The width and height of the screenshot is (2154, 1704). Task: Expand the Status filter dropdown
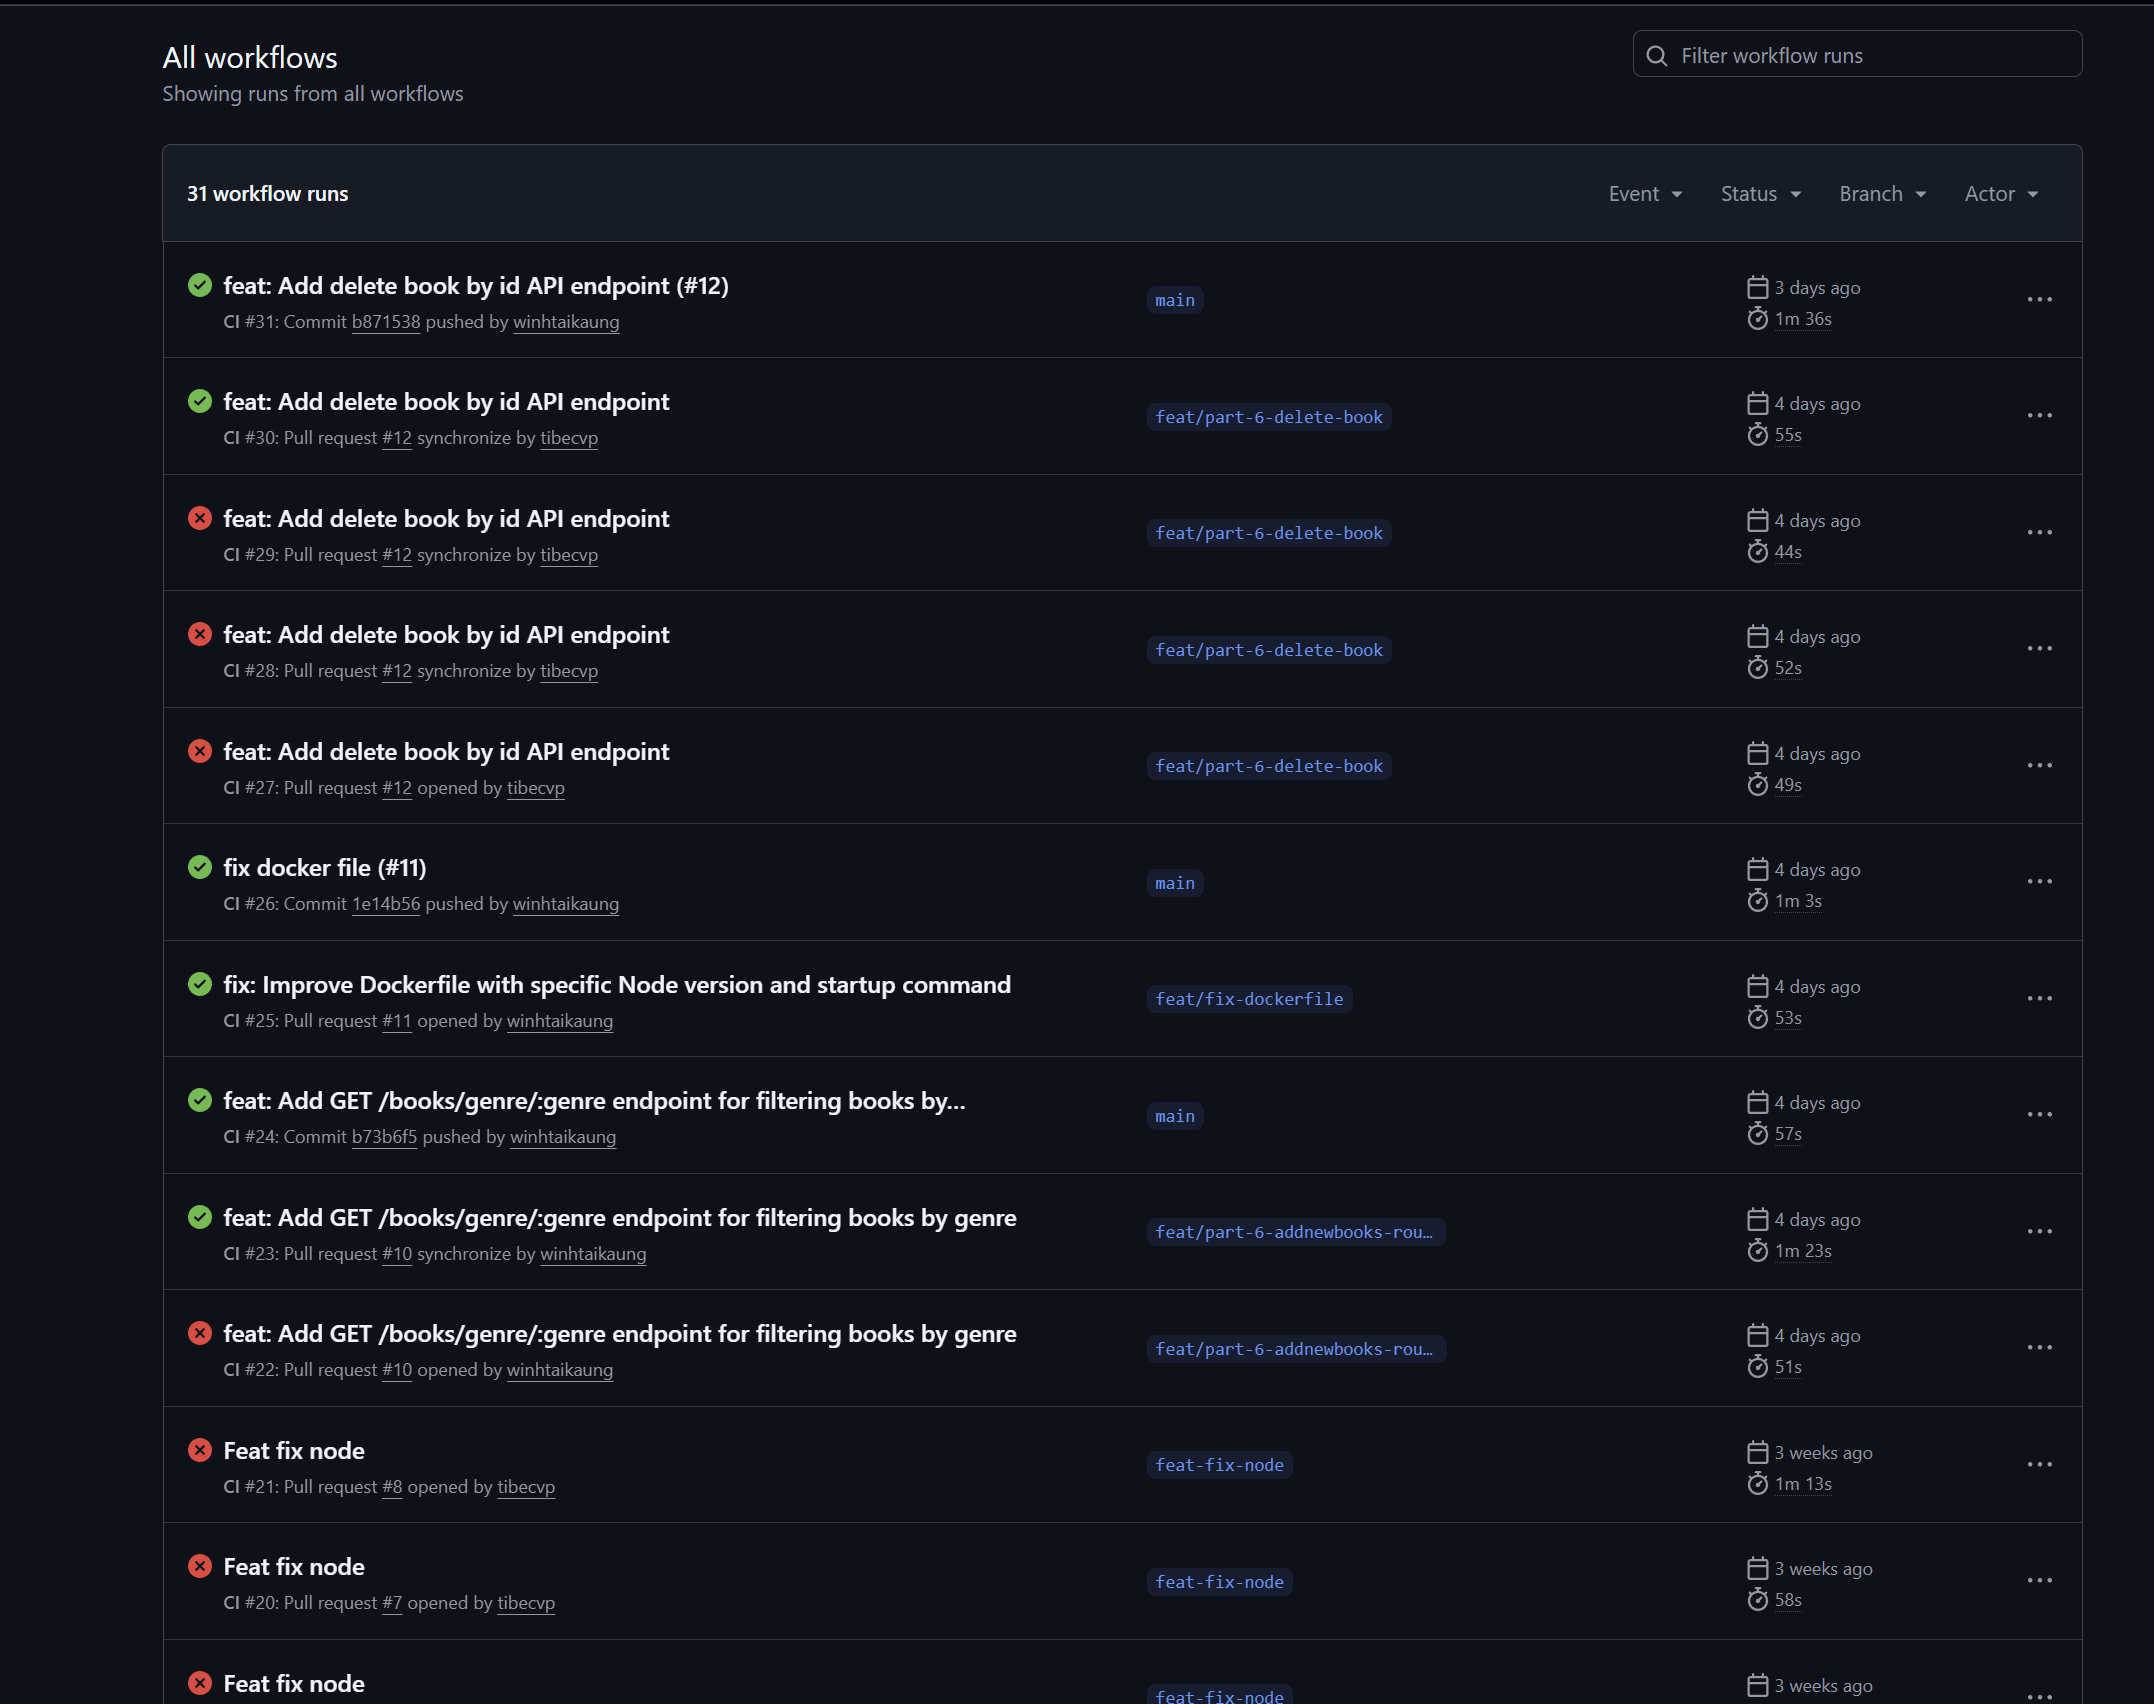(x=1760, y=194)
